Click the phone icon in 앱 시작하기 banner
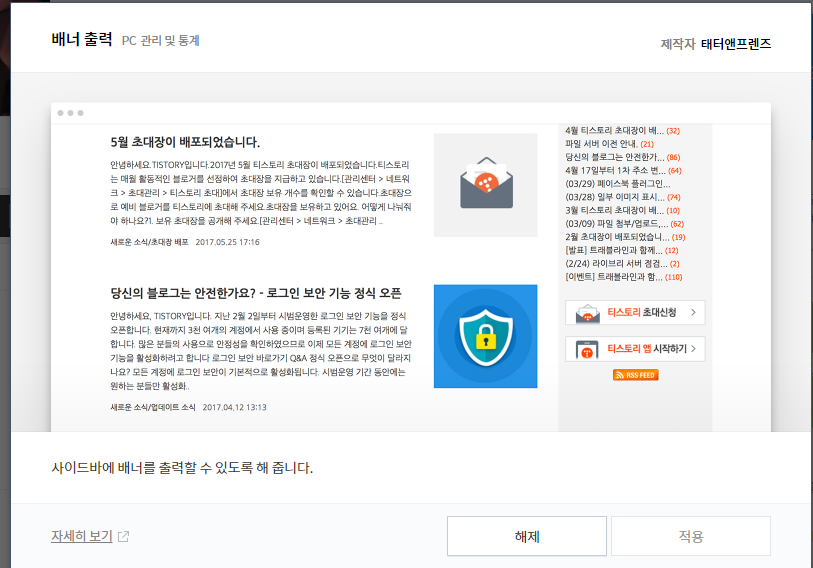This screenshot has height=568, width=813. coord(587,350)
